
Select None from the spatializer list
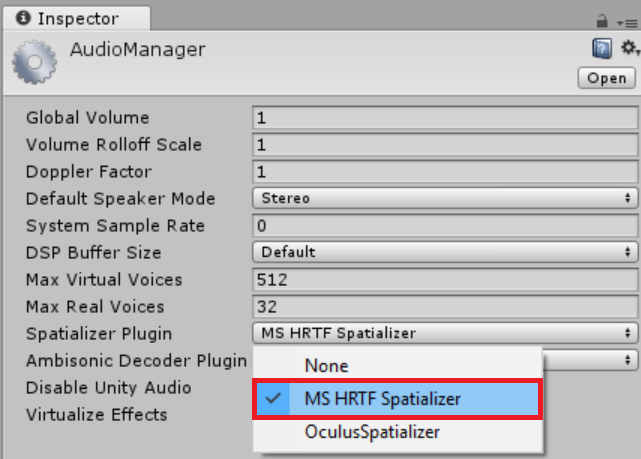point(326,366)
